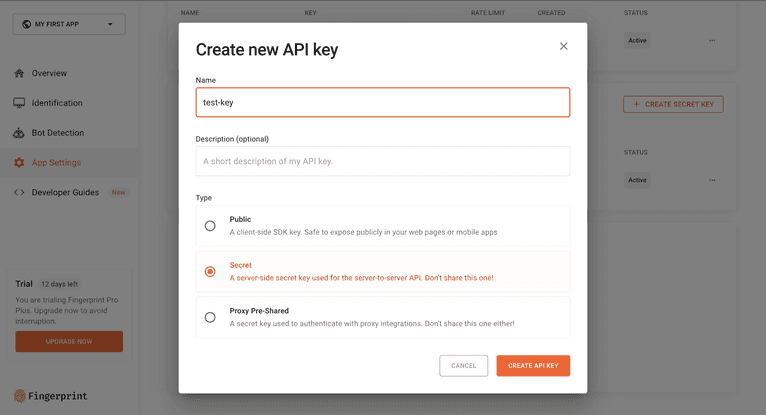
Task: Go to Overview in the sidebar
Action: pos(49,73)
